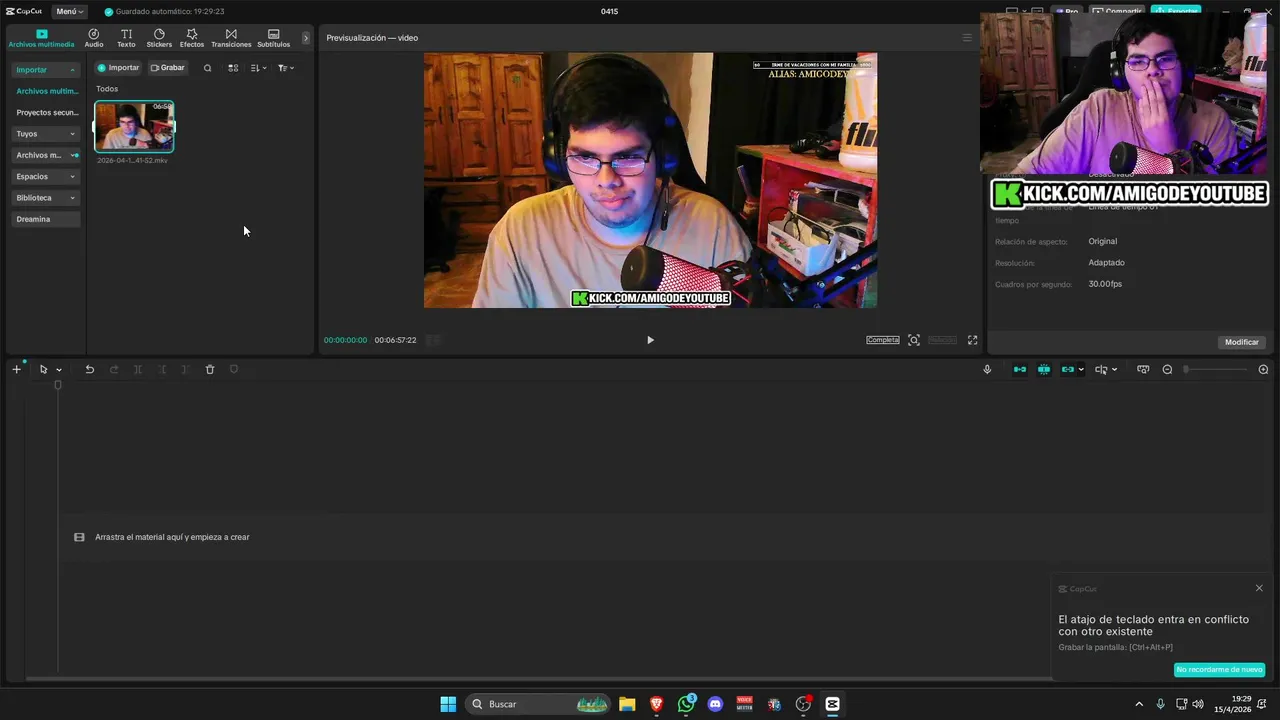The height and width of the screenshot is (720, 1280).
Task: Open the media search icon
Action: [x=207, y=68]
